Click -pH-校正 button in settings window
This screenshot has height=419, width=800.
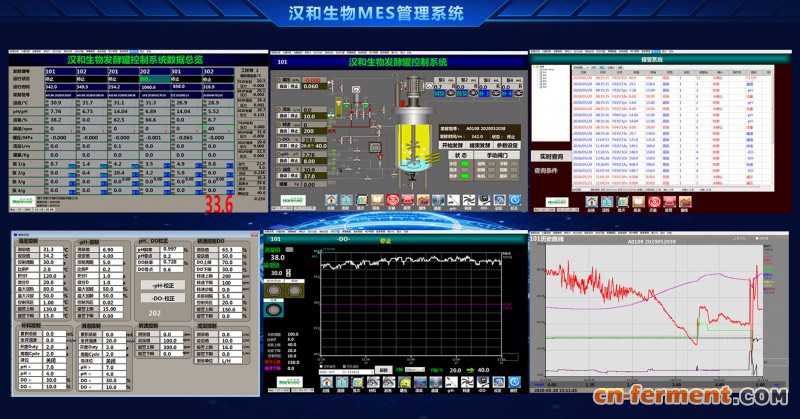coord(162,285)
